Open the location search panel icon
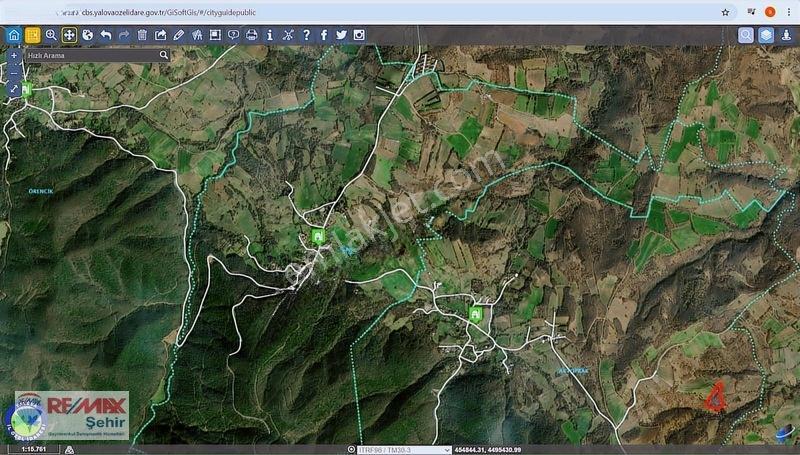This screenshot has height=455, width=800. point(746,35)
